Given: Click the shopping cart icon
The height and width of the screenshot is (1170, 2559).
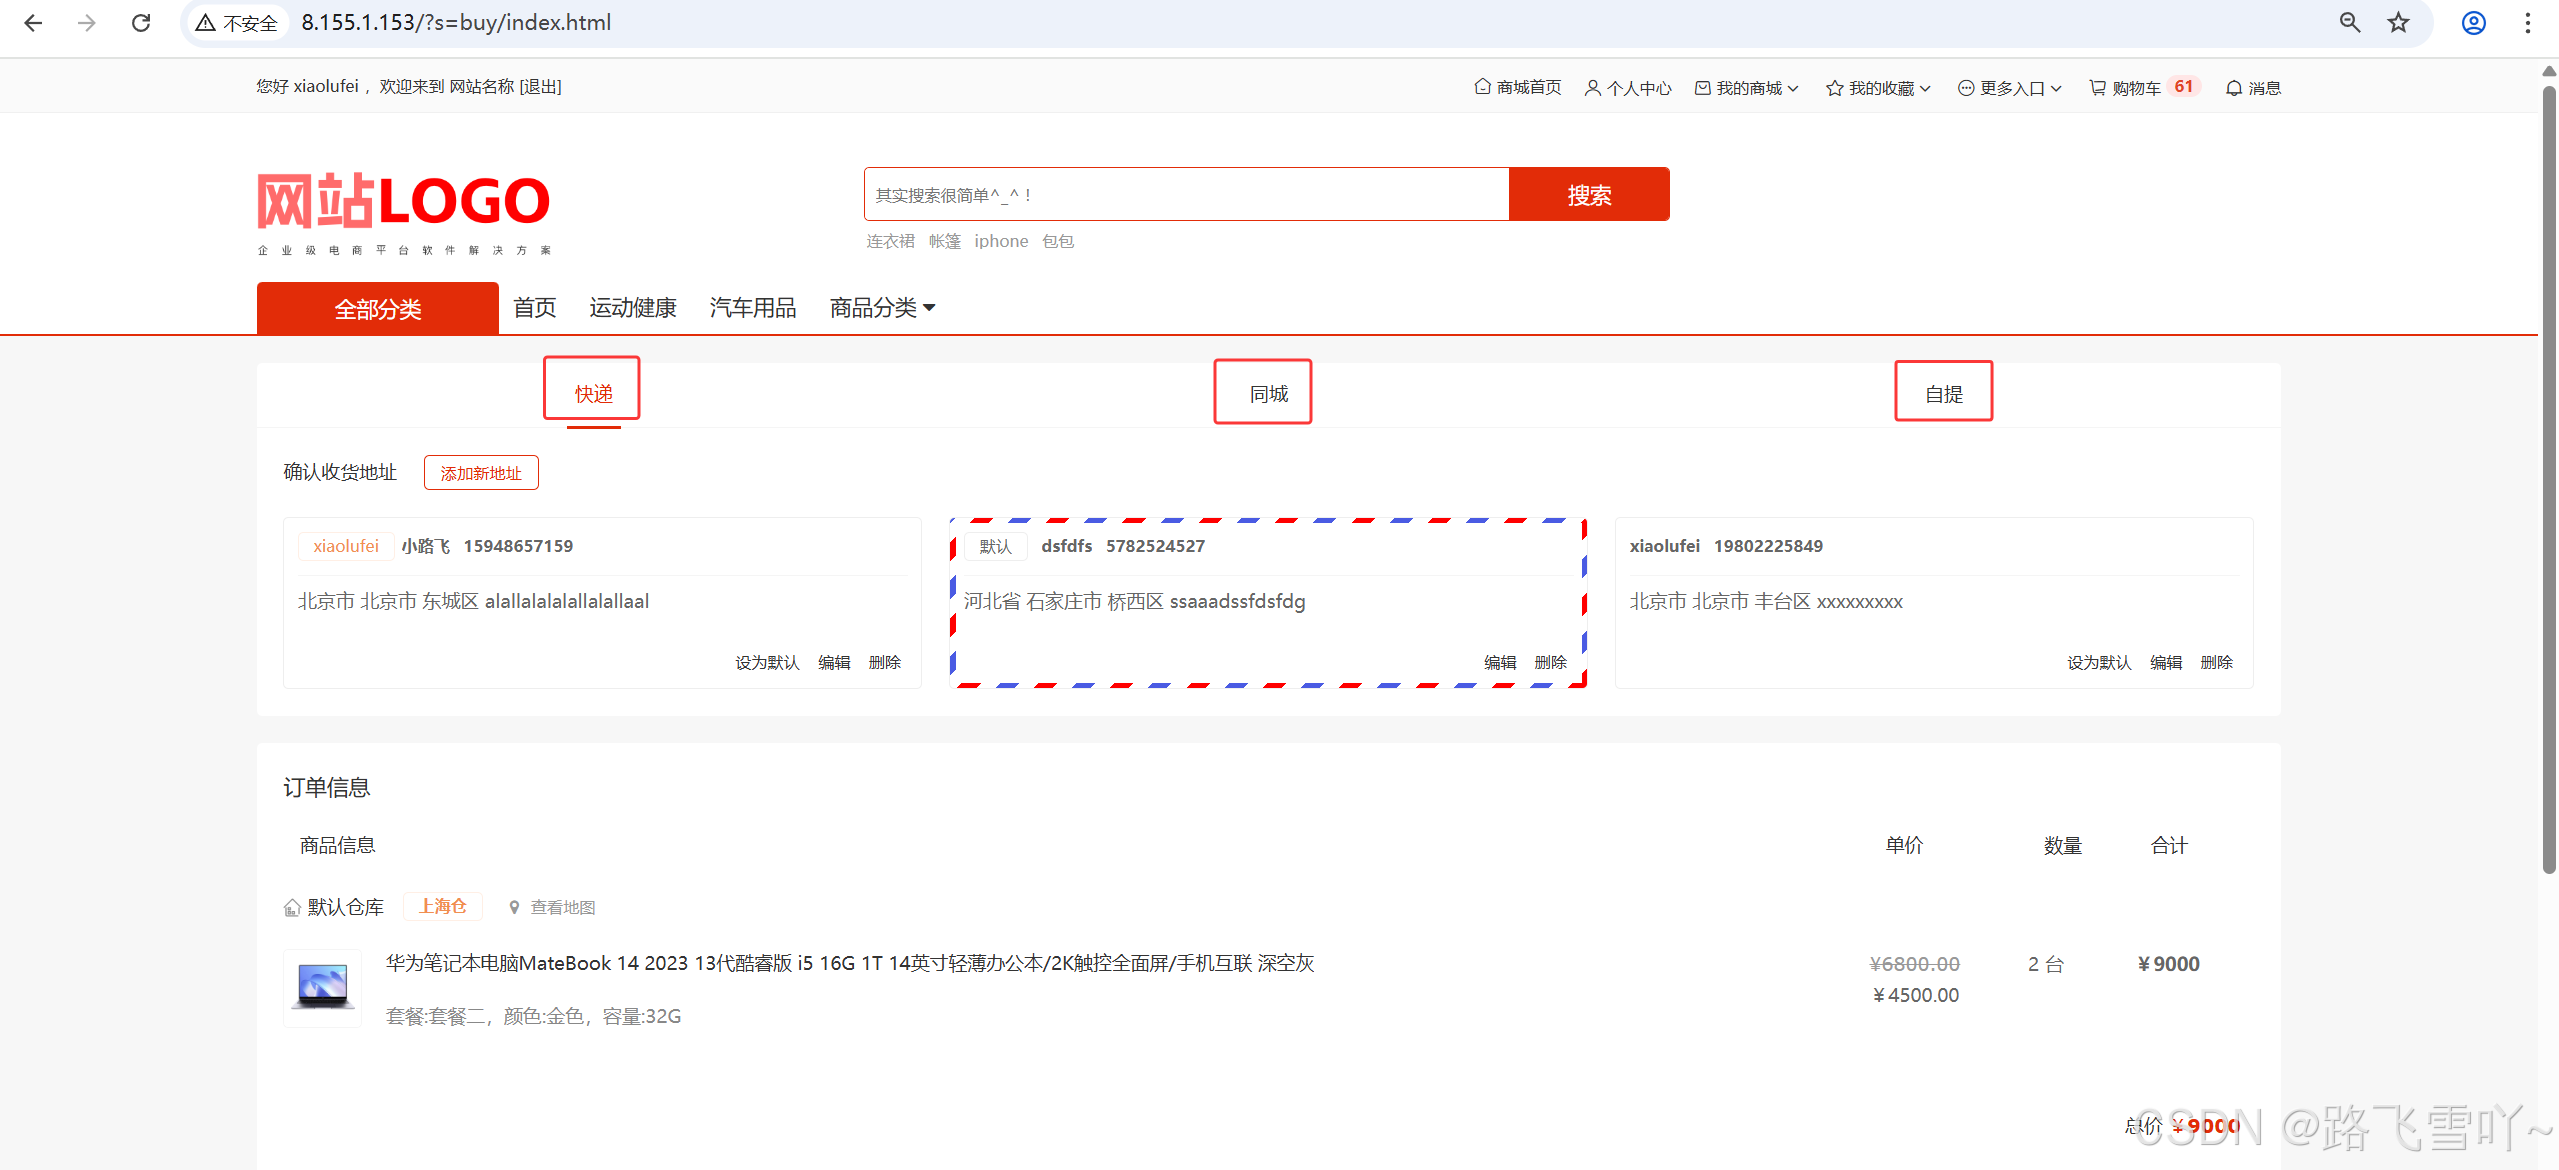Looking at the screenshot, I should 2097,88.
